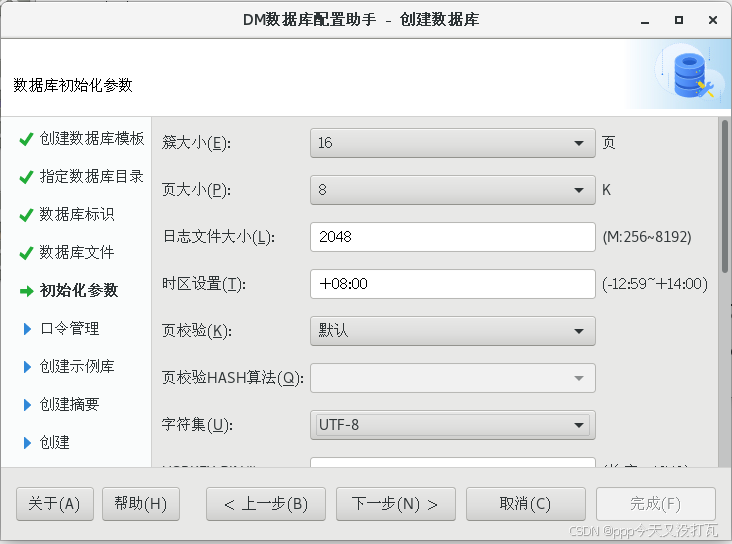Screen dimensions: 732x544
Task: Click the green checkmark beside 指定数据库目录
Action: point(26,177)
